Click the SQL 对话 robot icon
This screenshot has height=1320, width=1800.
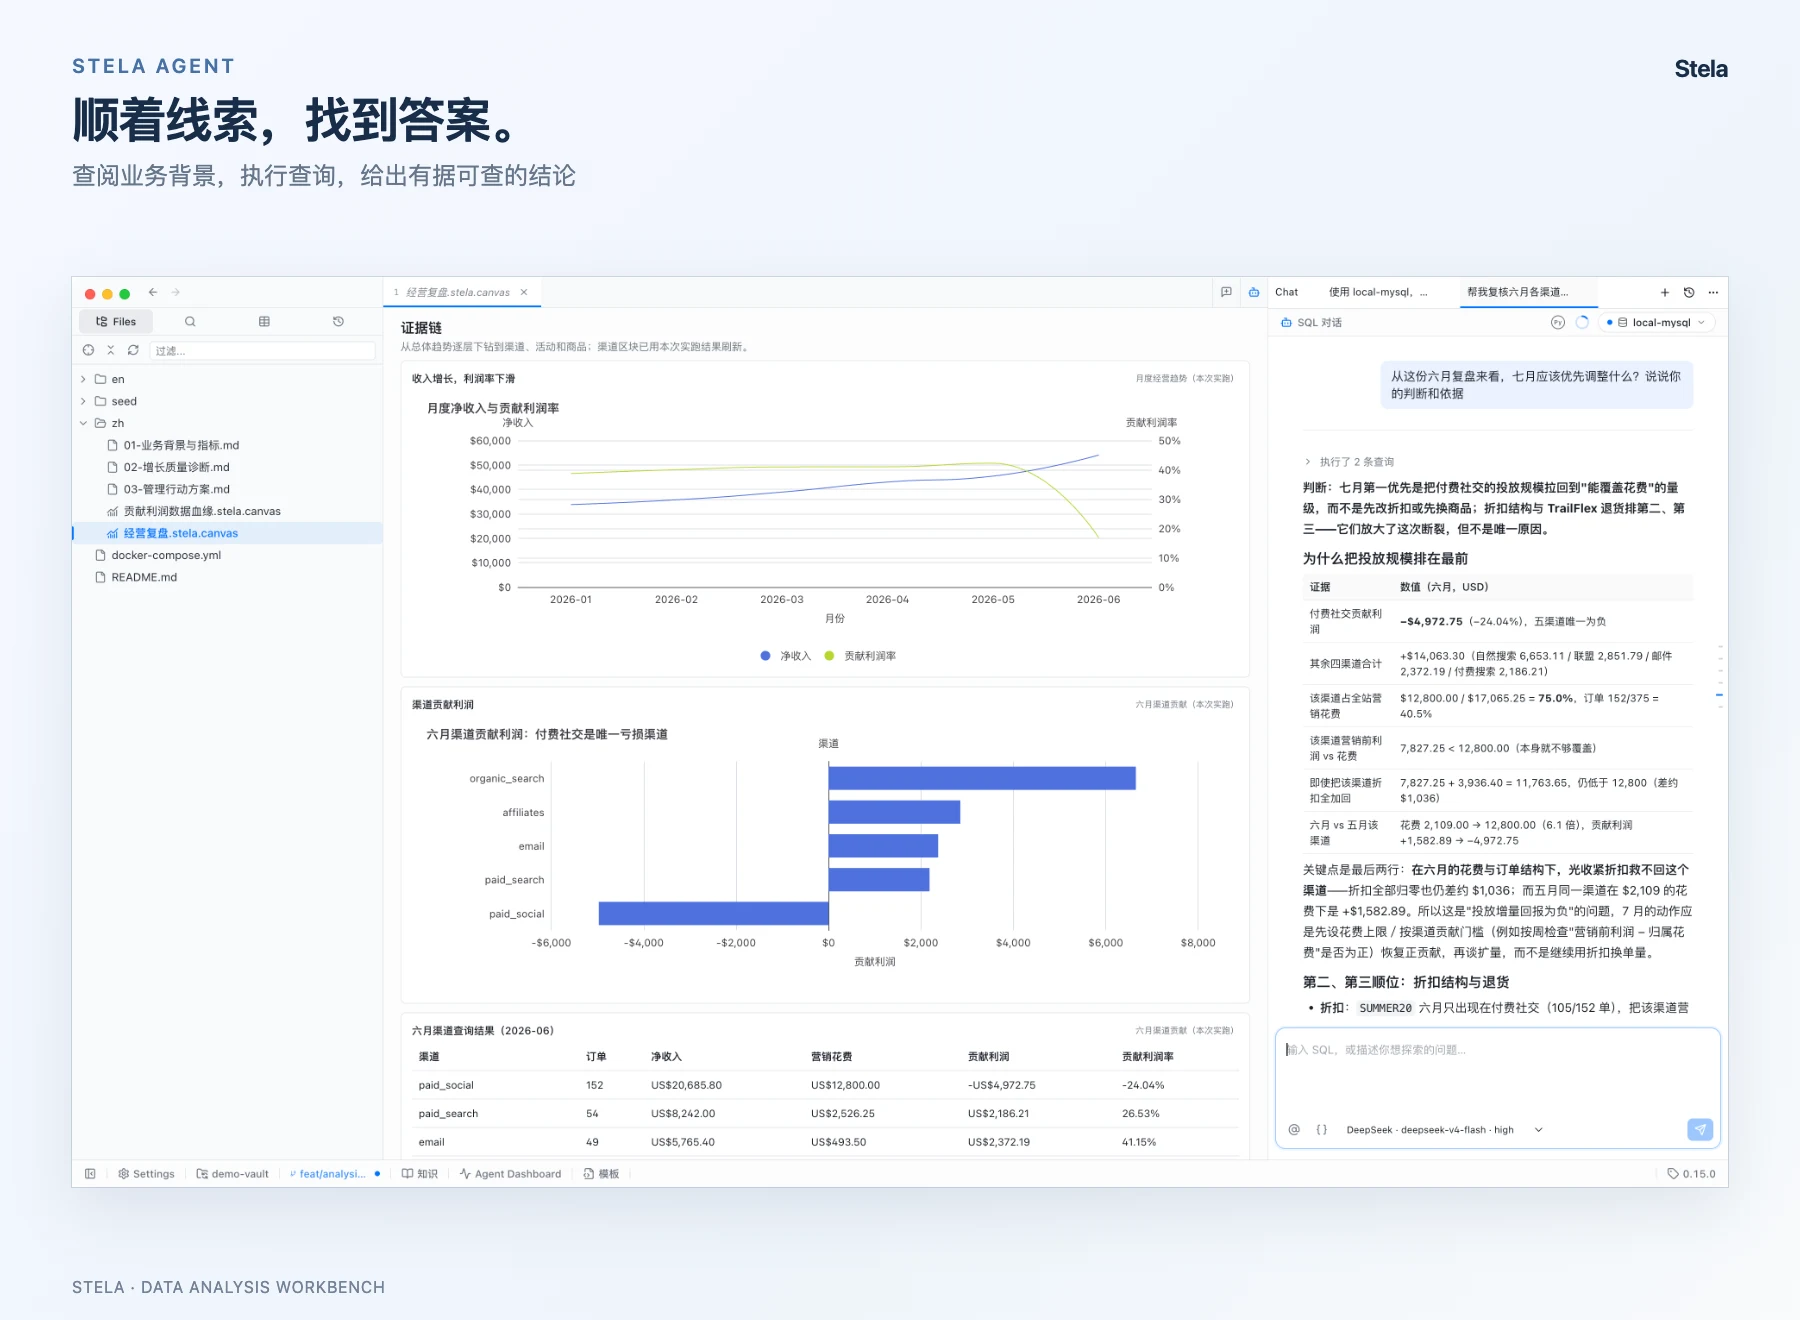click(1286, 322)
